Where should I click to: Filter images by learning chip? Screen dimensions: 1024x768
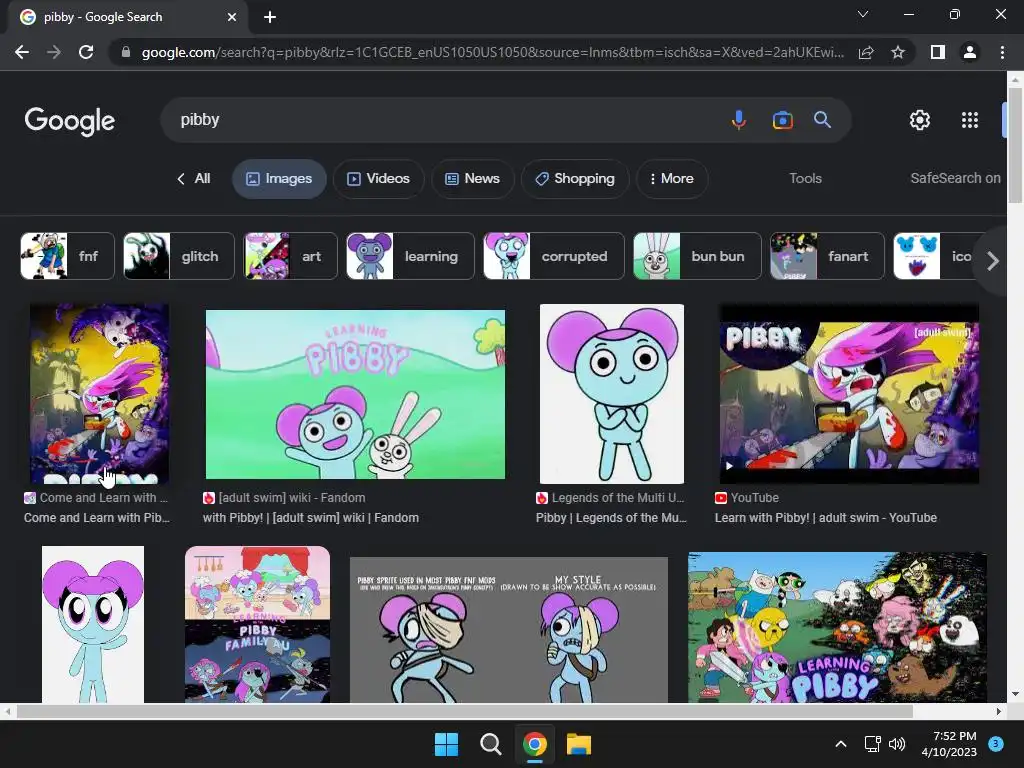[x=409, y=256]
